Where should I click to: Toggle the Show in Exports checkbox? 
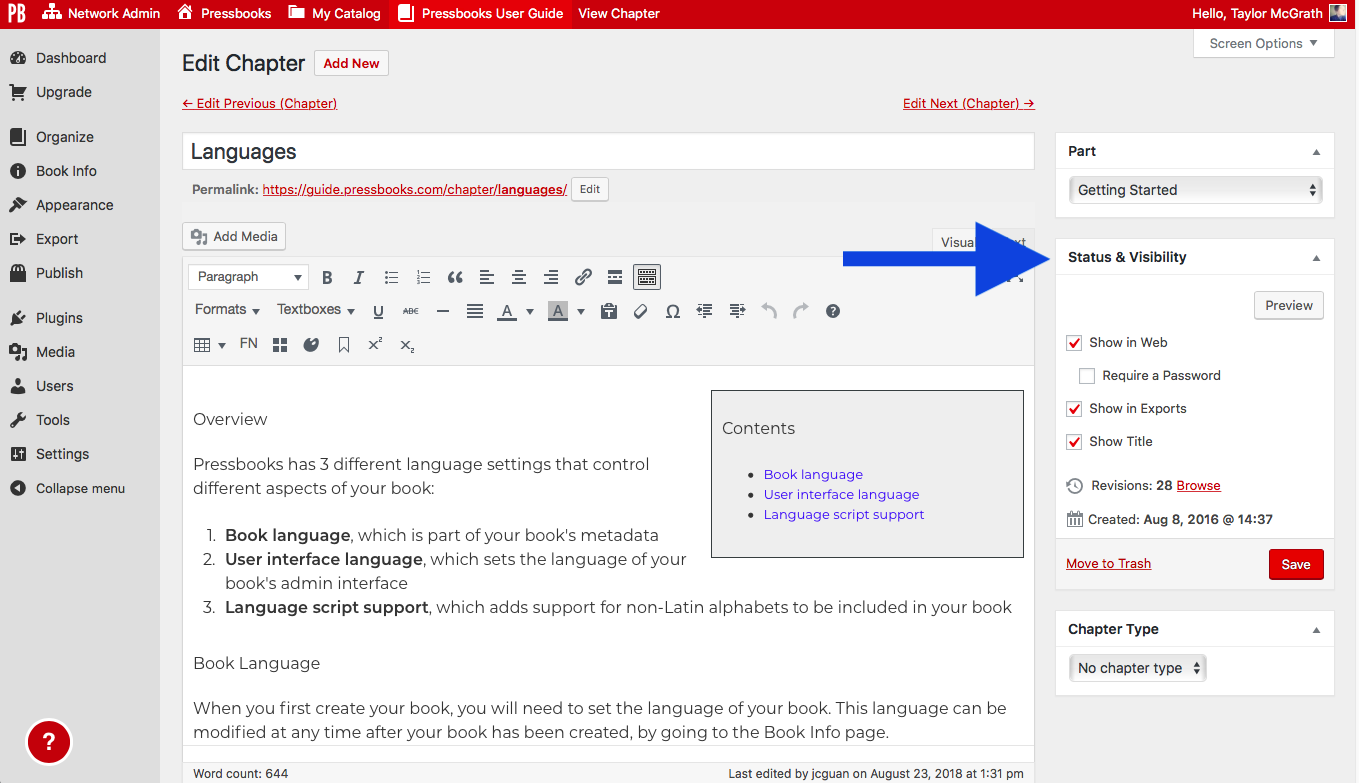click(1074, 409)
